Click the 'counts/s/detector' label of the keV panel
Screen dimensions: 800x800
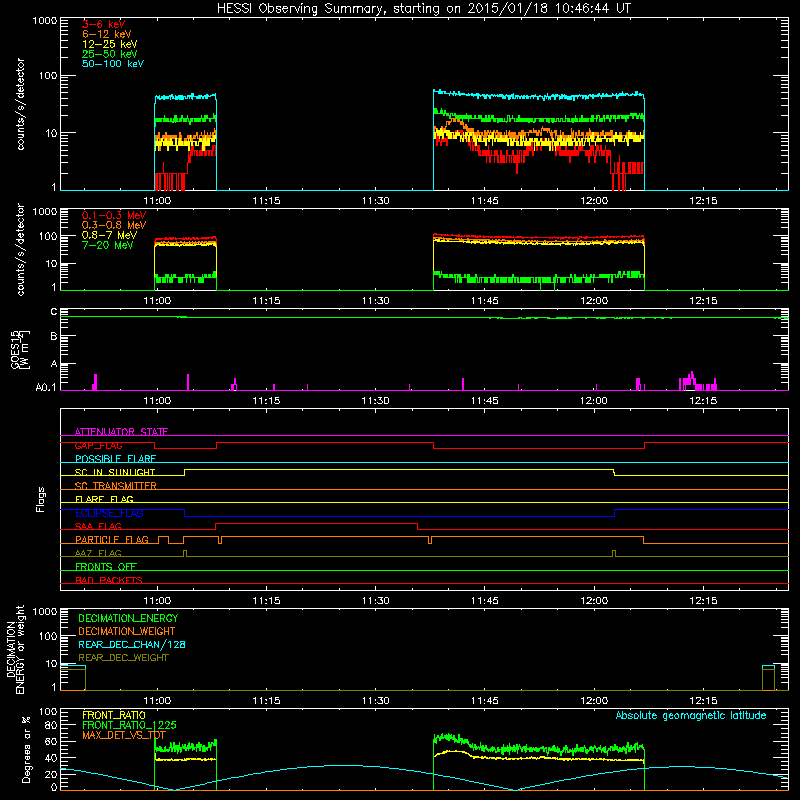(20, 104)
